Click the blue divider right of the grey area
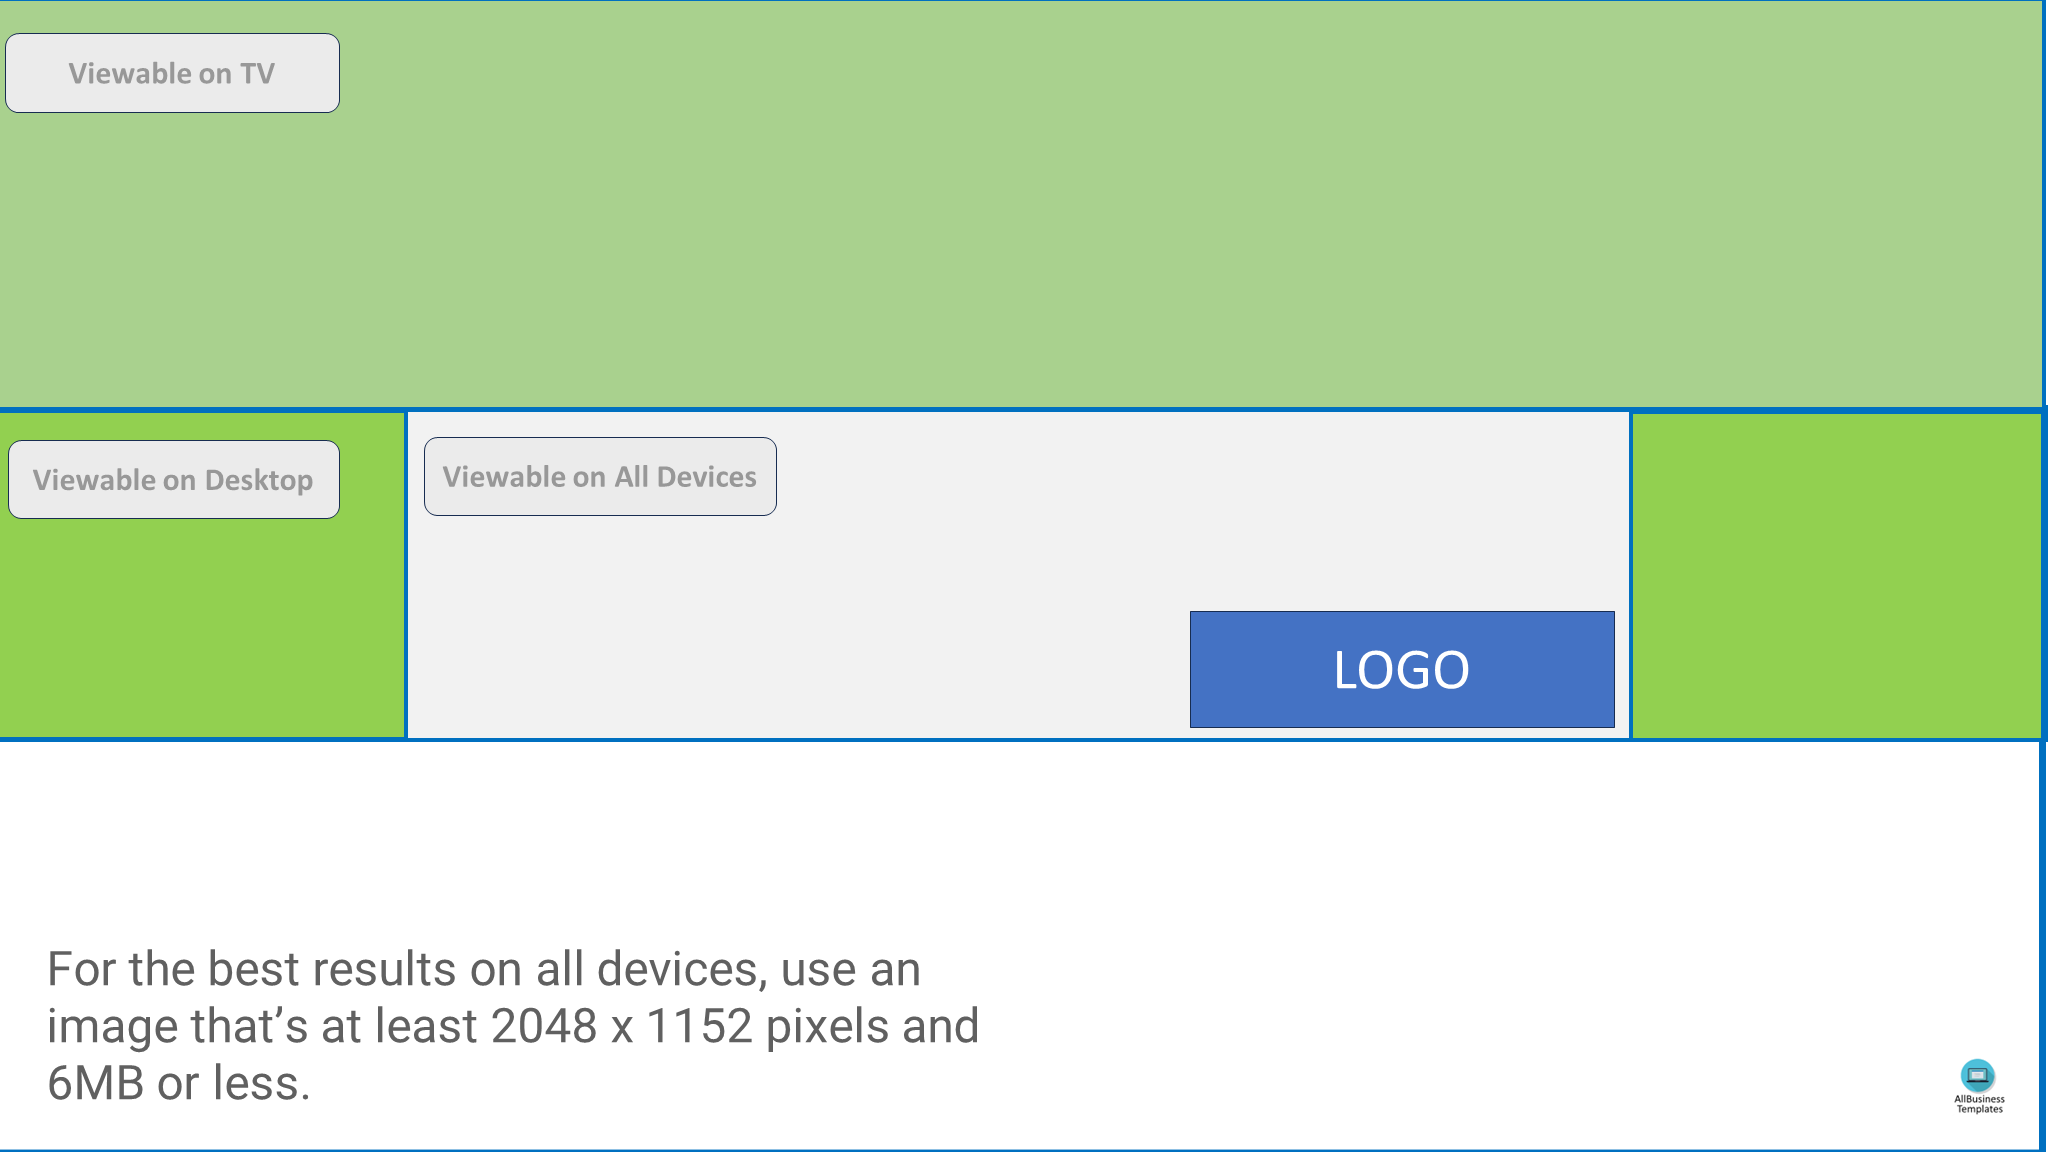 tap(1631, 575)
